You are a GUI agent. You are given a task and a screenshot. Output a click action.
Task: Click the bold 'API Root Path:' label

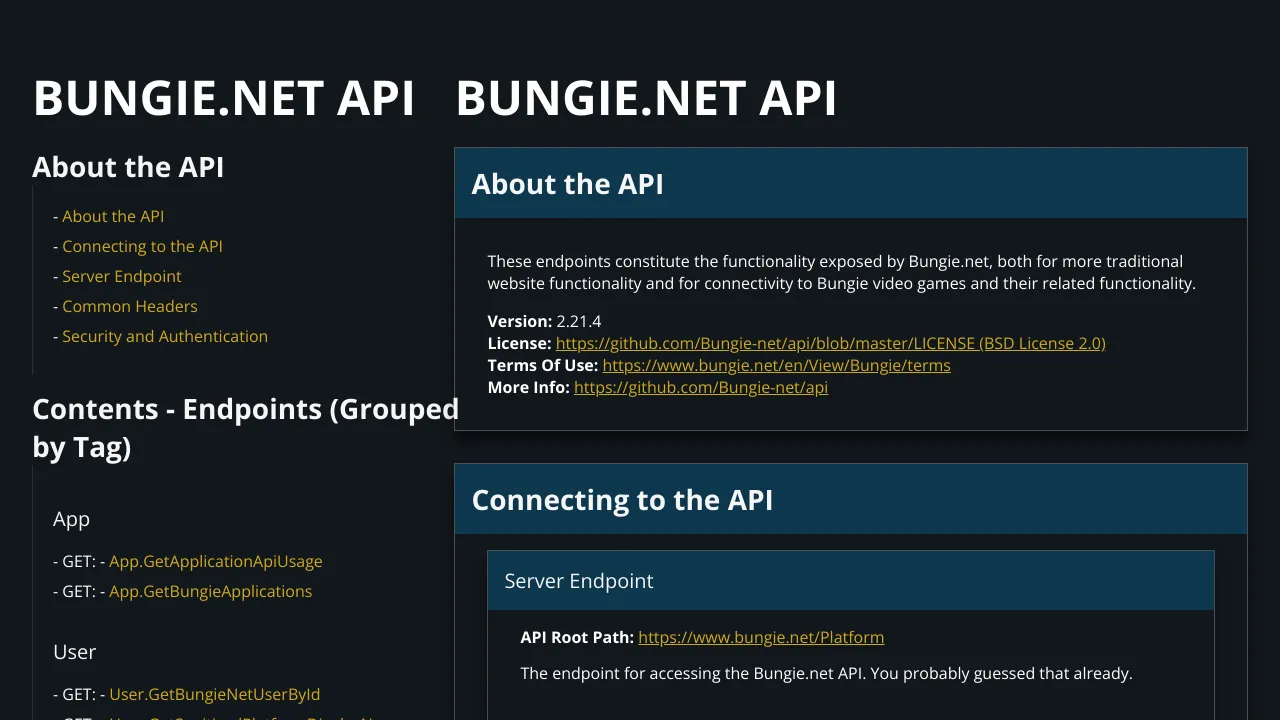click(x=577, y=637)
